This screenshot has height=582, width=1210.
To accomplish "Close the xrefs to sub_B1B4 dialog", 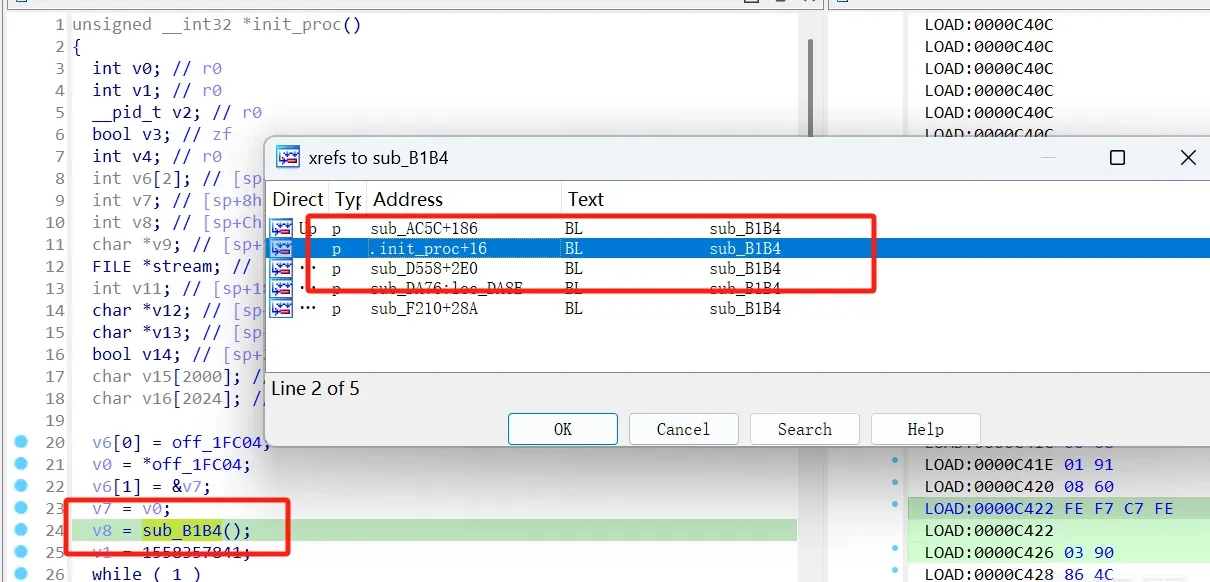I will 1188,158.
